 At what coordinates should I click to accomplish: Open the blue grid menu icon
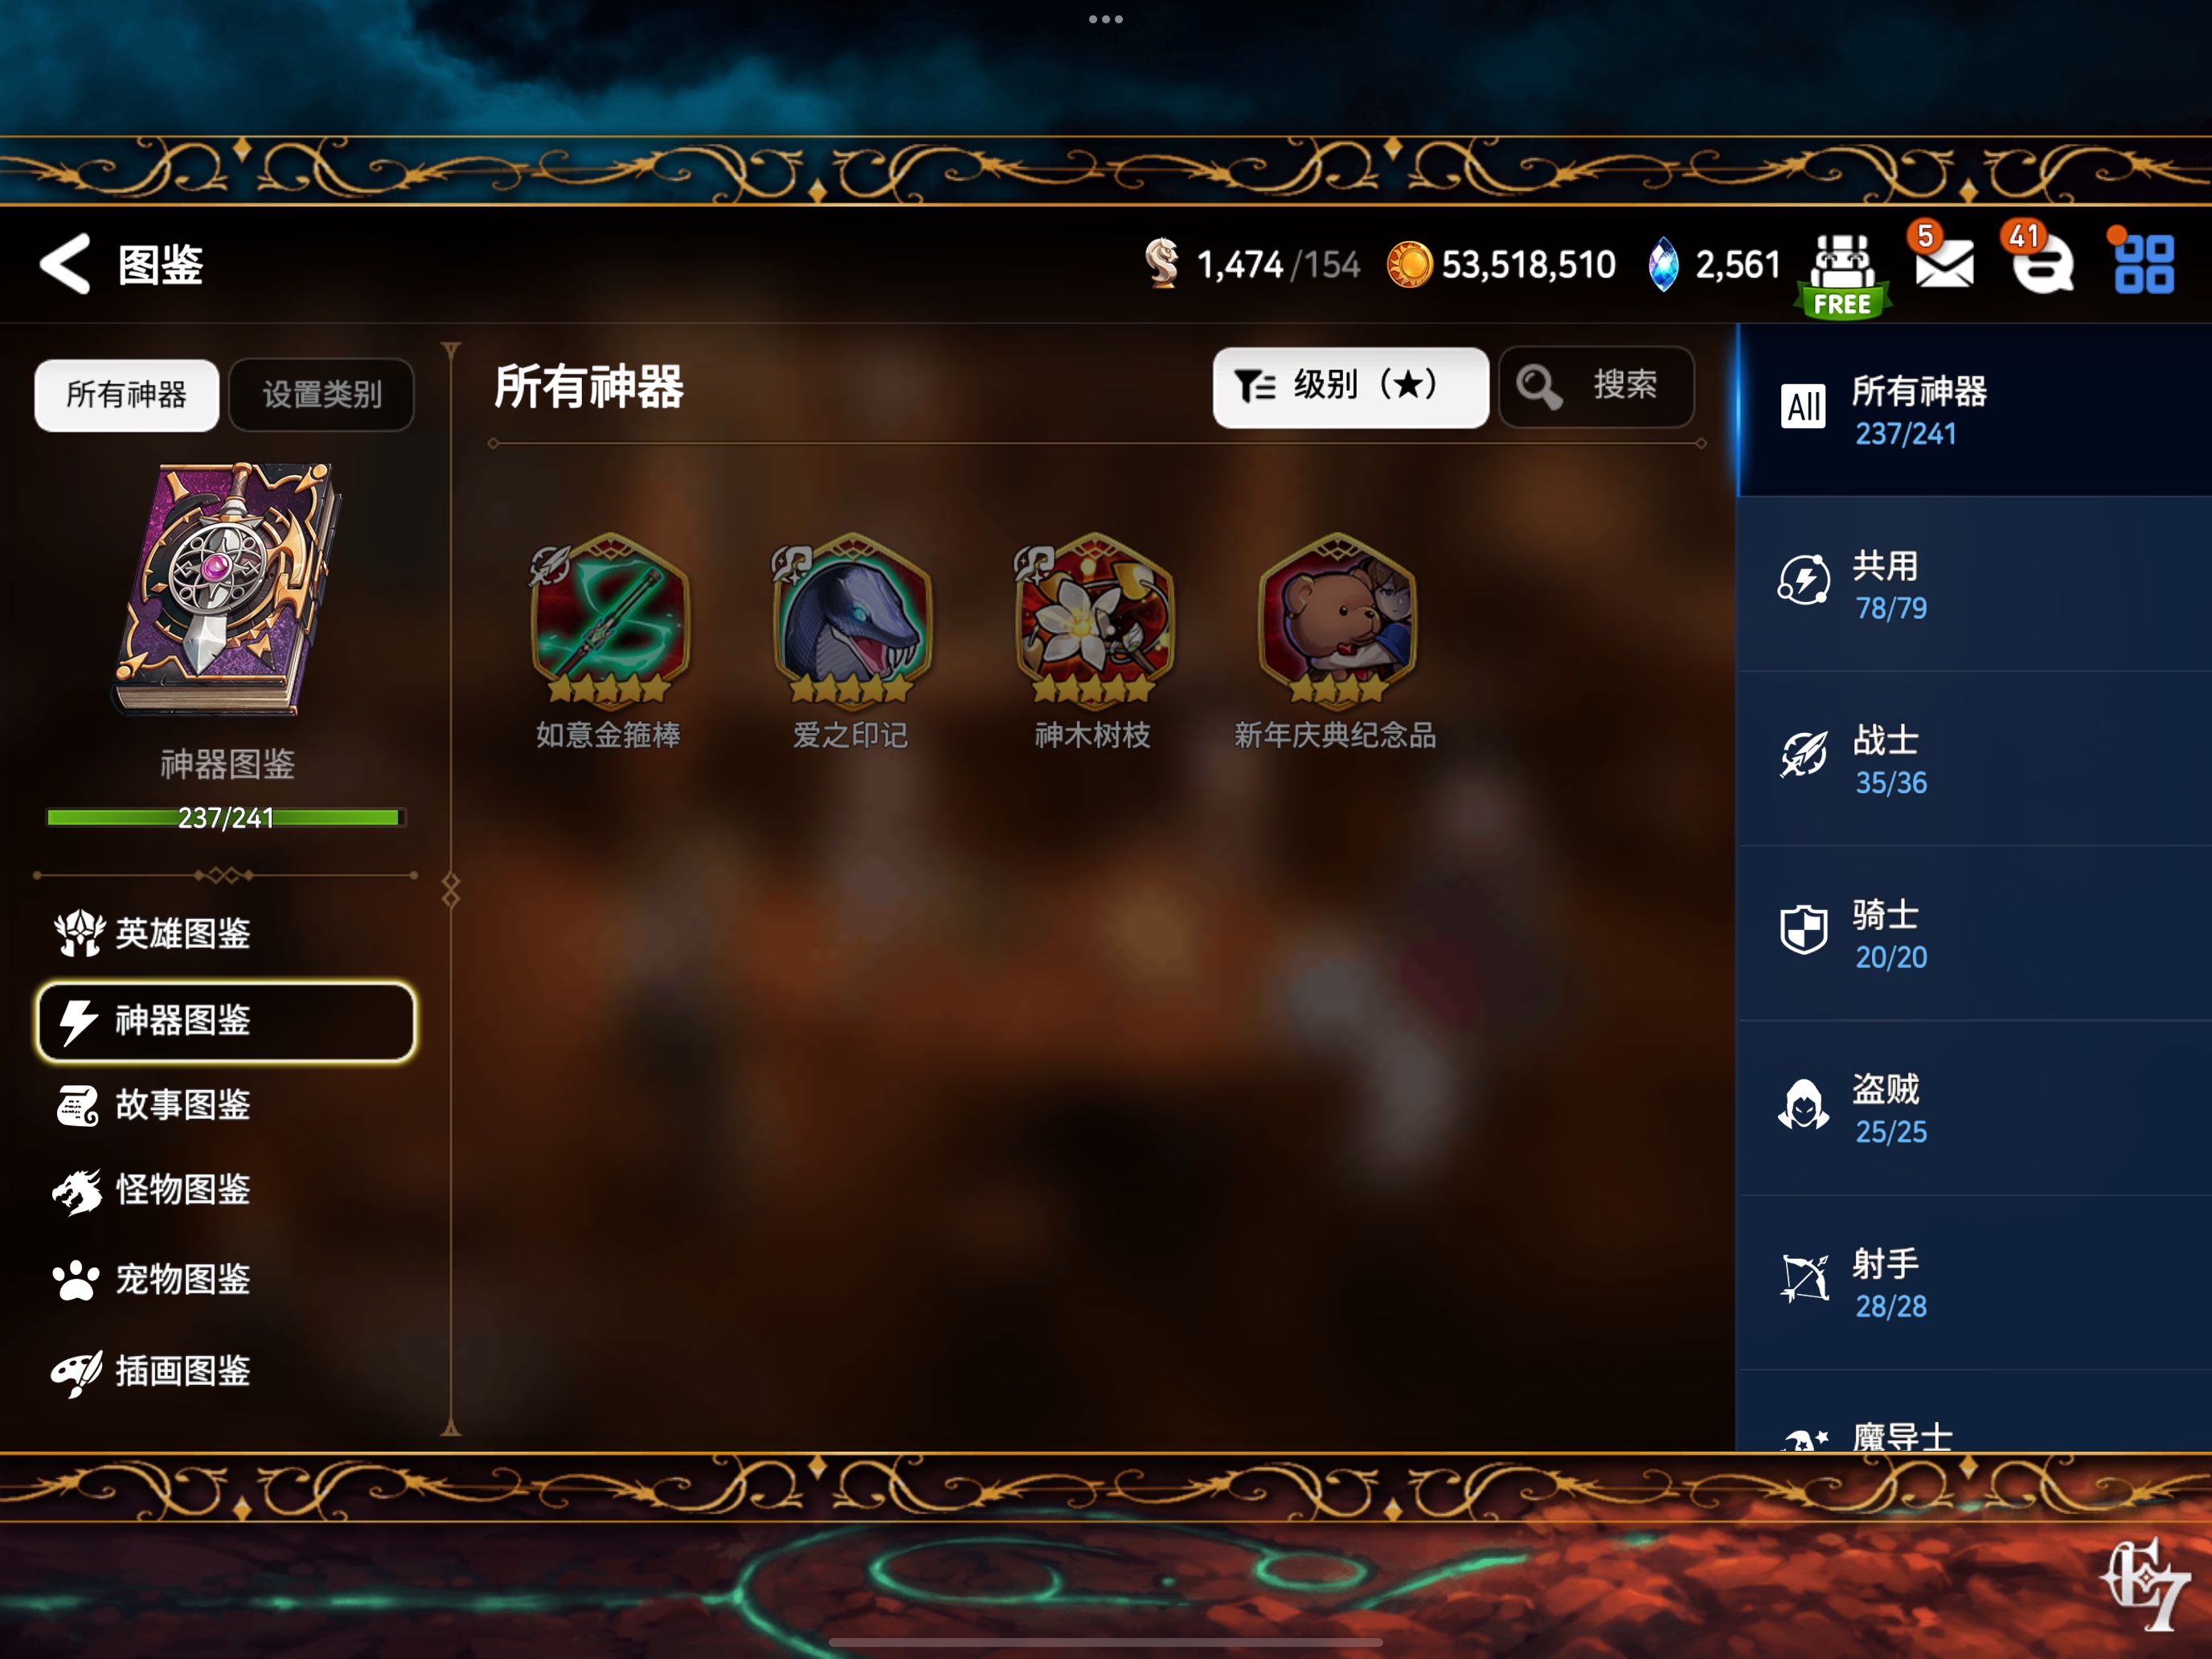(x=2143, y=265)
